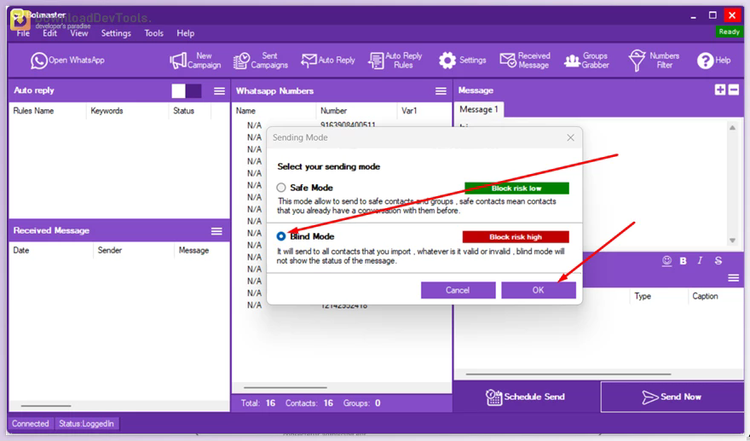Image resolution: width=750 pixels, height=441 pixels.
Task: Open the Auto Reply toolbar item
Action: coord(328,60)
